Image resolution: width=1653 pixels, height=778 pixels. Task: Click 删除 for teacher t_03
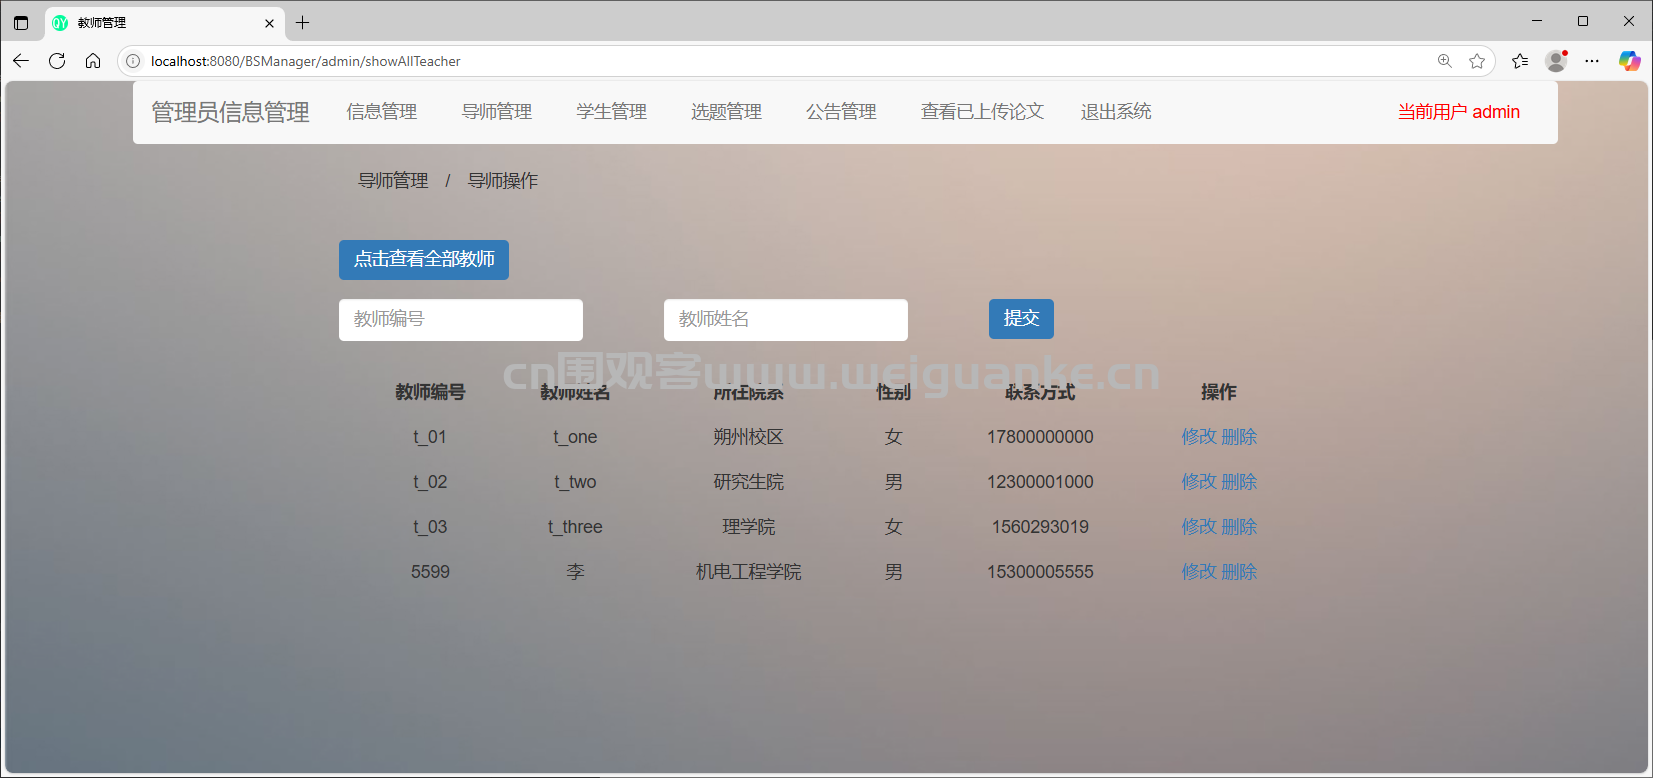pos(1239,527)
